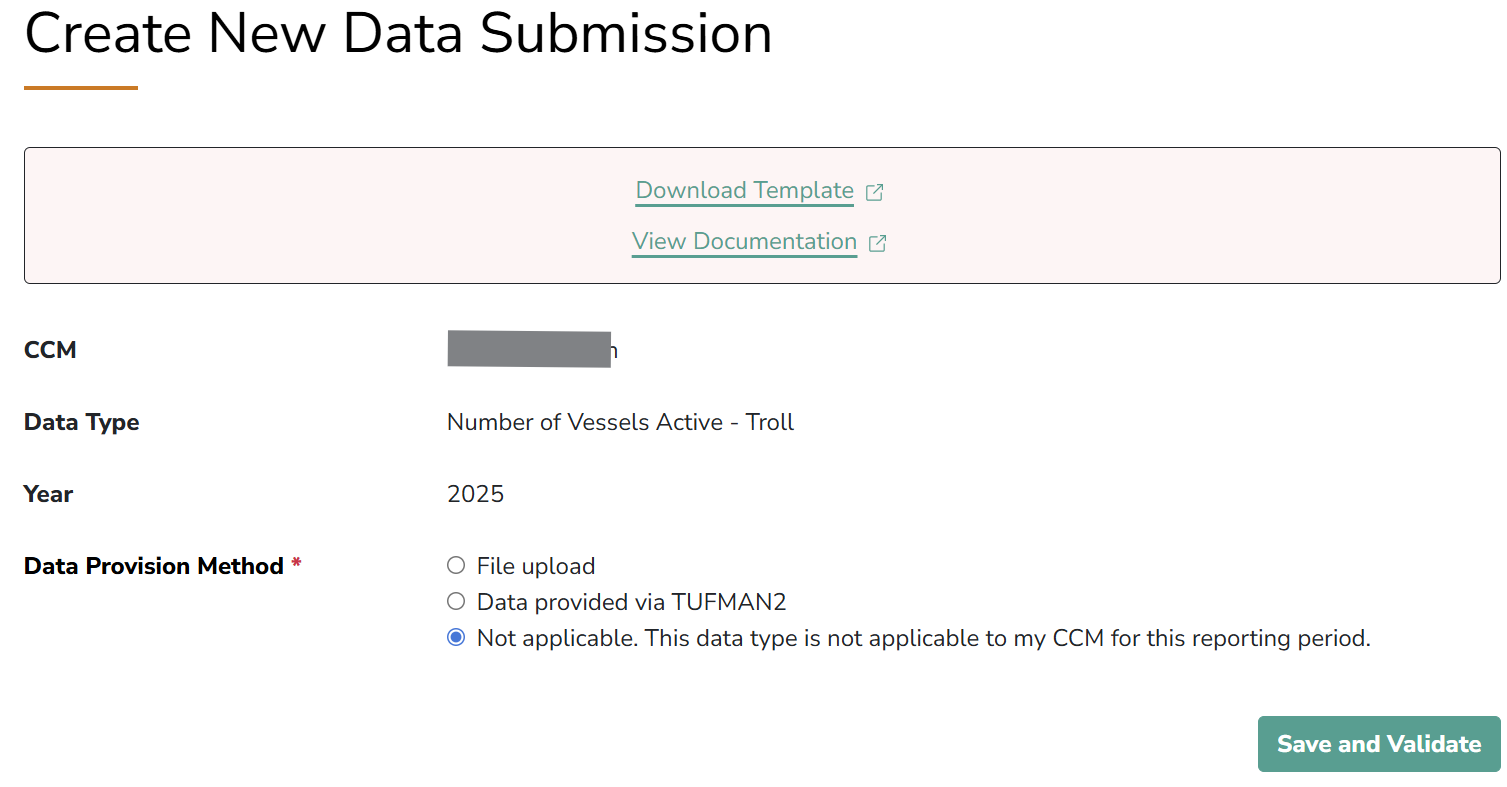The height and width of the screenshot is (787, 1507).
Task: Click the 2025 year value
Action: point(476,494)
